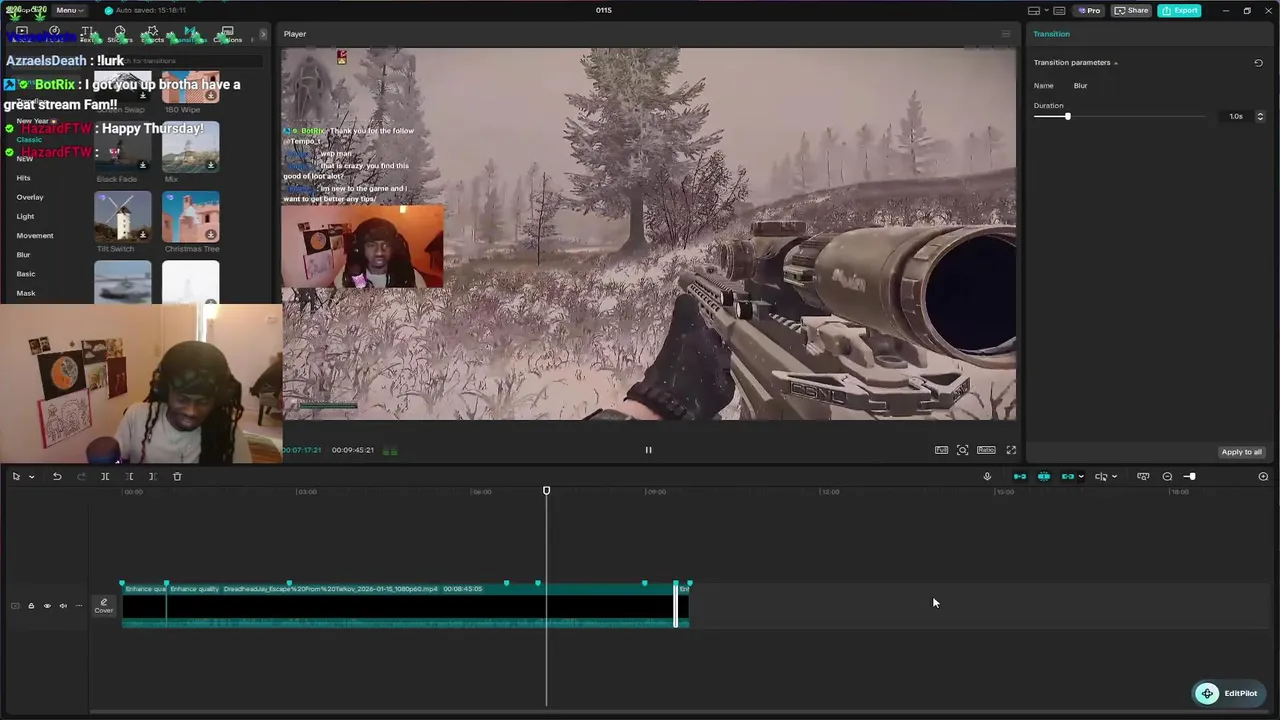
Task: Select the Light transition category
Action: click(25, 216)
